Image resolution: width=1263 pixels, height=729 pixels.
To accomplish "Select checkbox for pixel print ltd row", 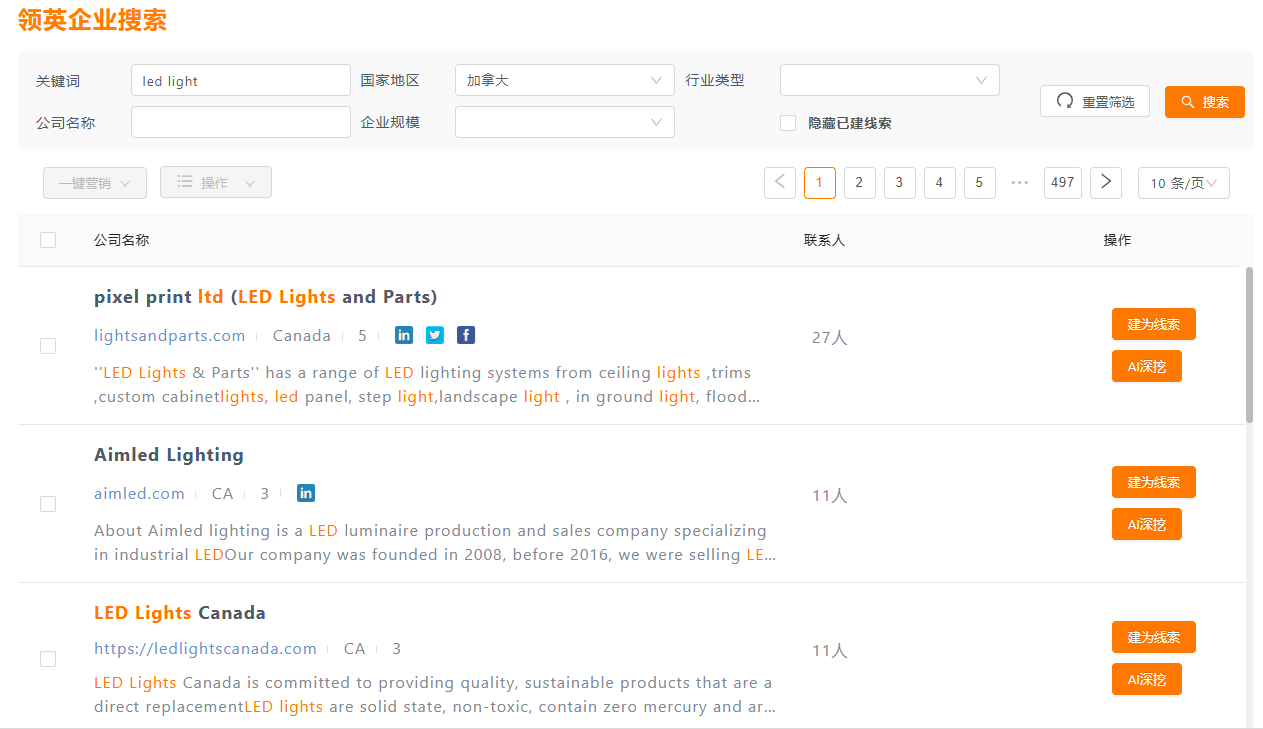I will click(48, 346).
